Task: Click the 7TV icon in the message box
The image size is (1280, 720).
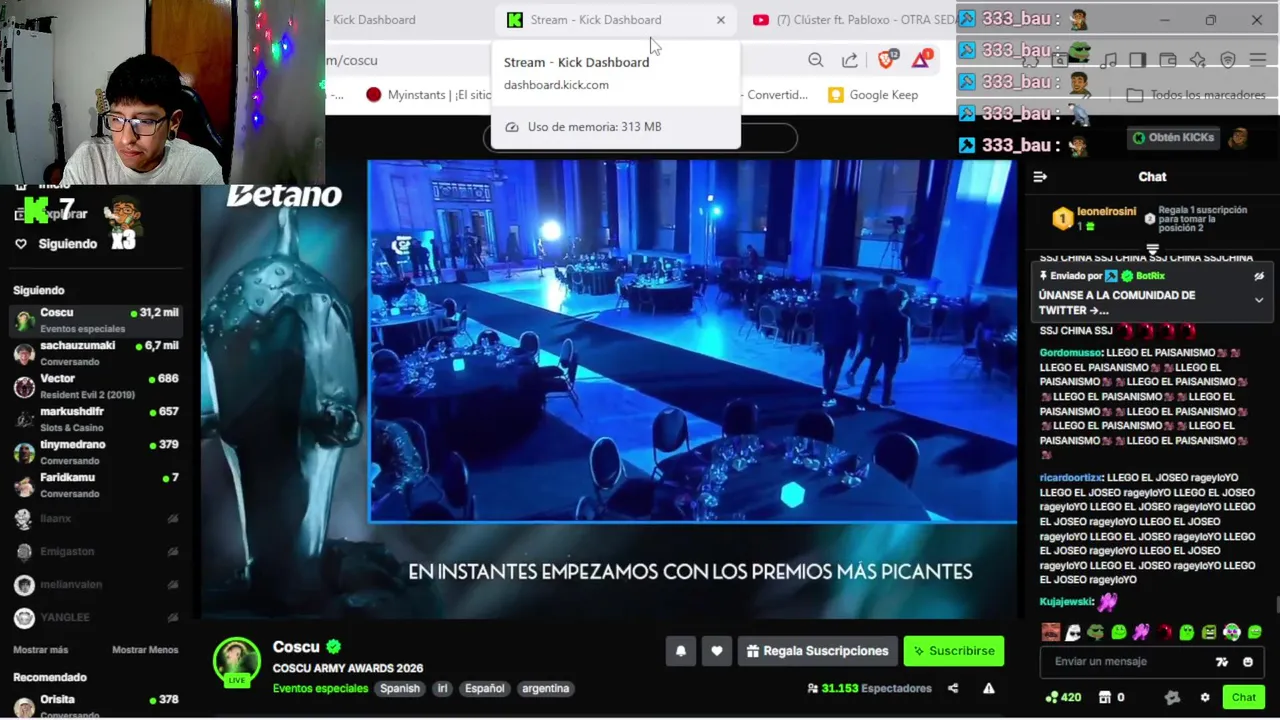Action: coord(1221,661)
